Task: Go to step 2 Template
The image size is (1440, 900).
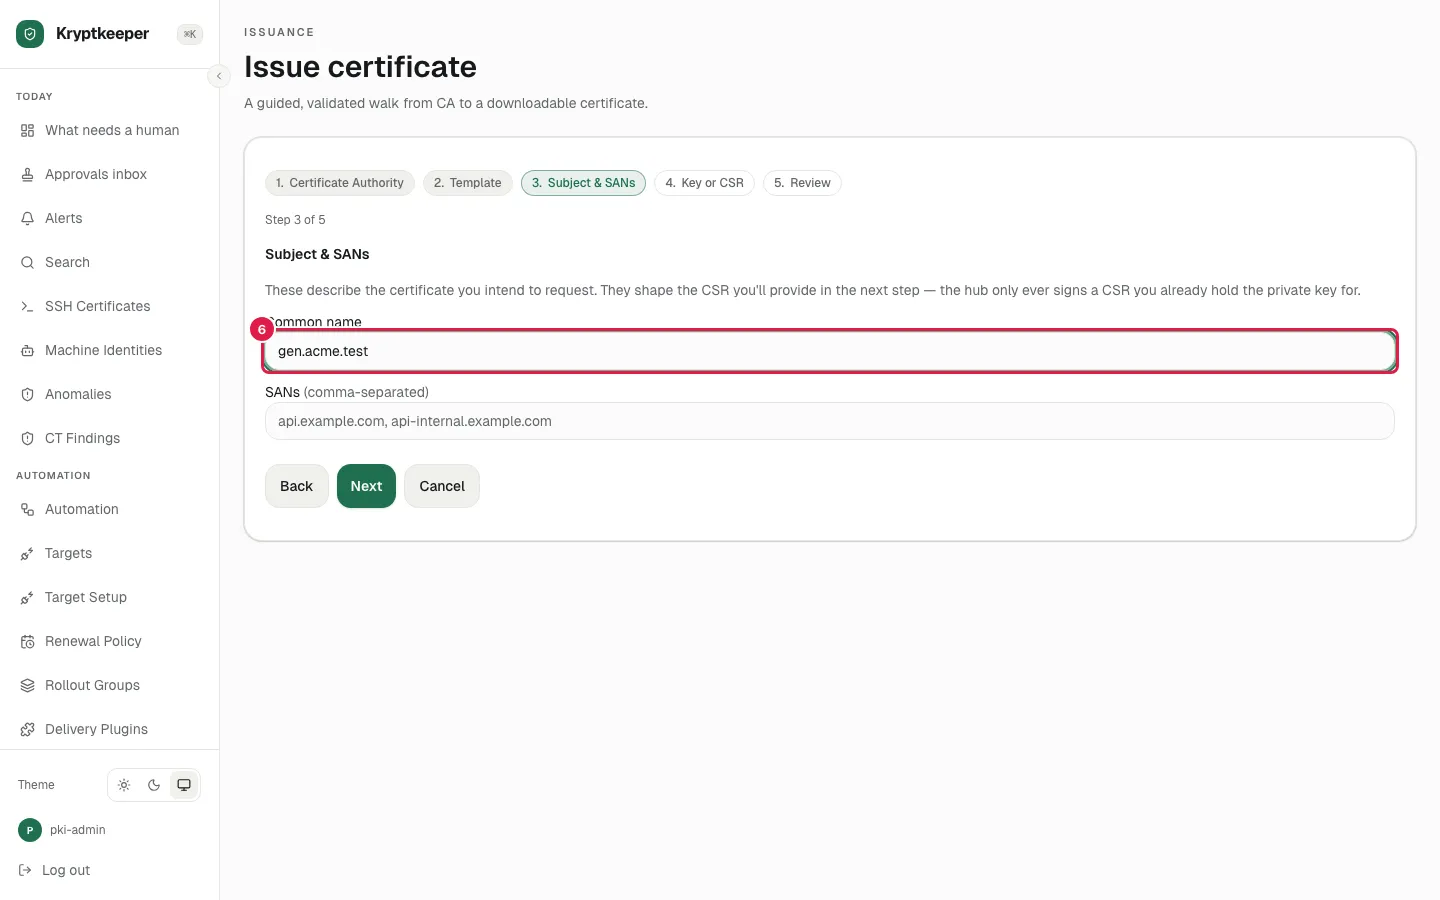Action: coord(468,183)
